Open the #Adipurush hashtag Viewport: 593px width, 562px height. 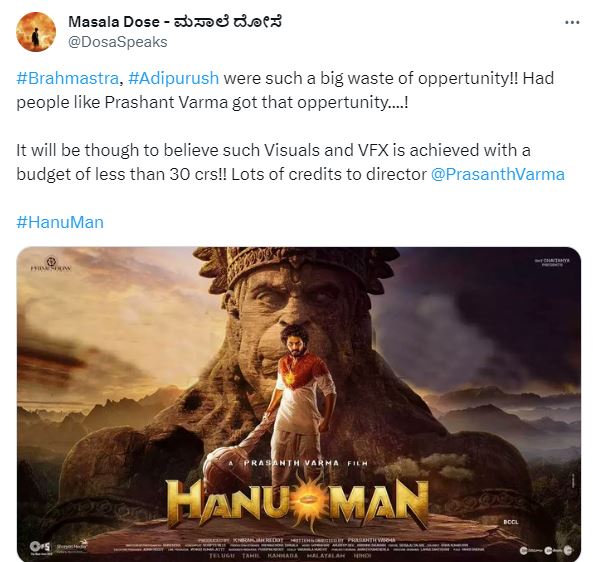(x=174, y=78)
